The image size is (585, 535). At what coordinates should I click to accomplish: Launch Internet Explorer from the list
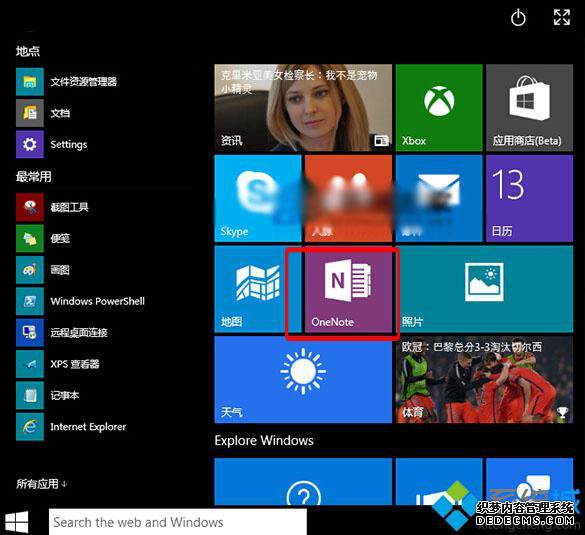pyautogui.click(x=71, y=426)
